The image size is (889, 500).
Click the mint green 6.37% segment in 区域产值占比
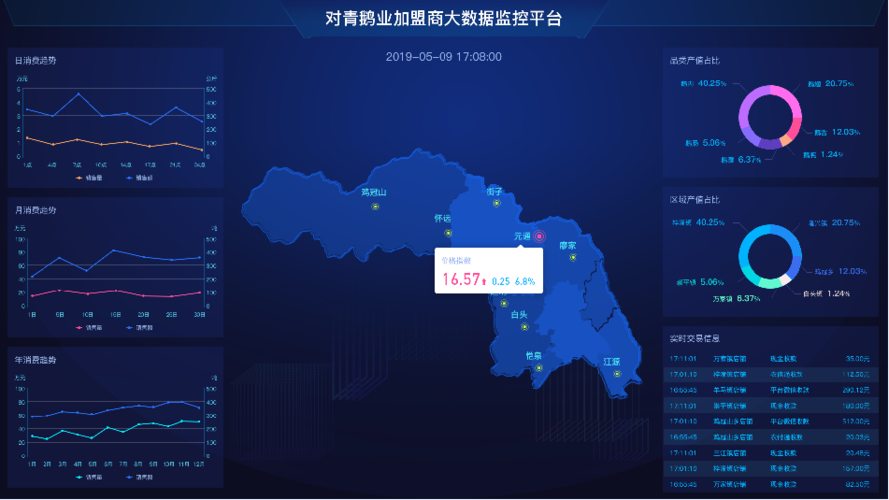point(769,283)
